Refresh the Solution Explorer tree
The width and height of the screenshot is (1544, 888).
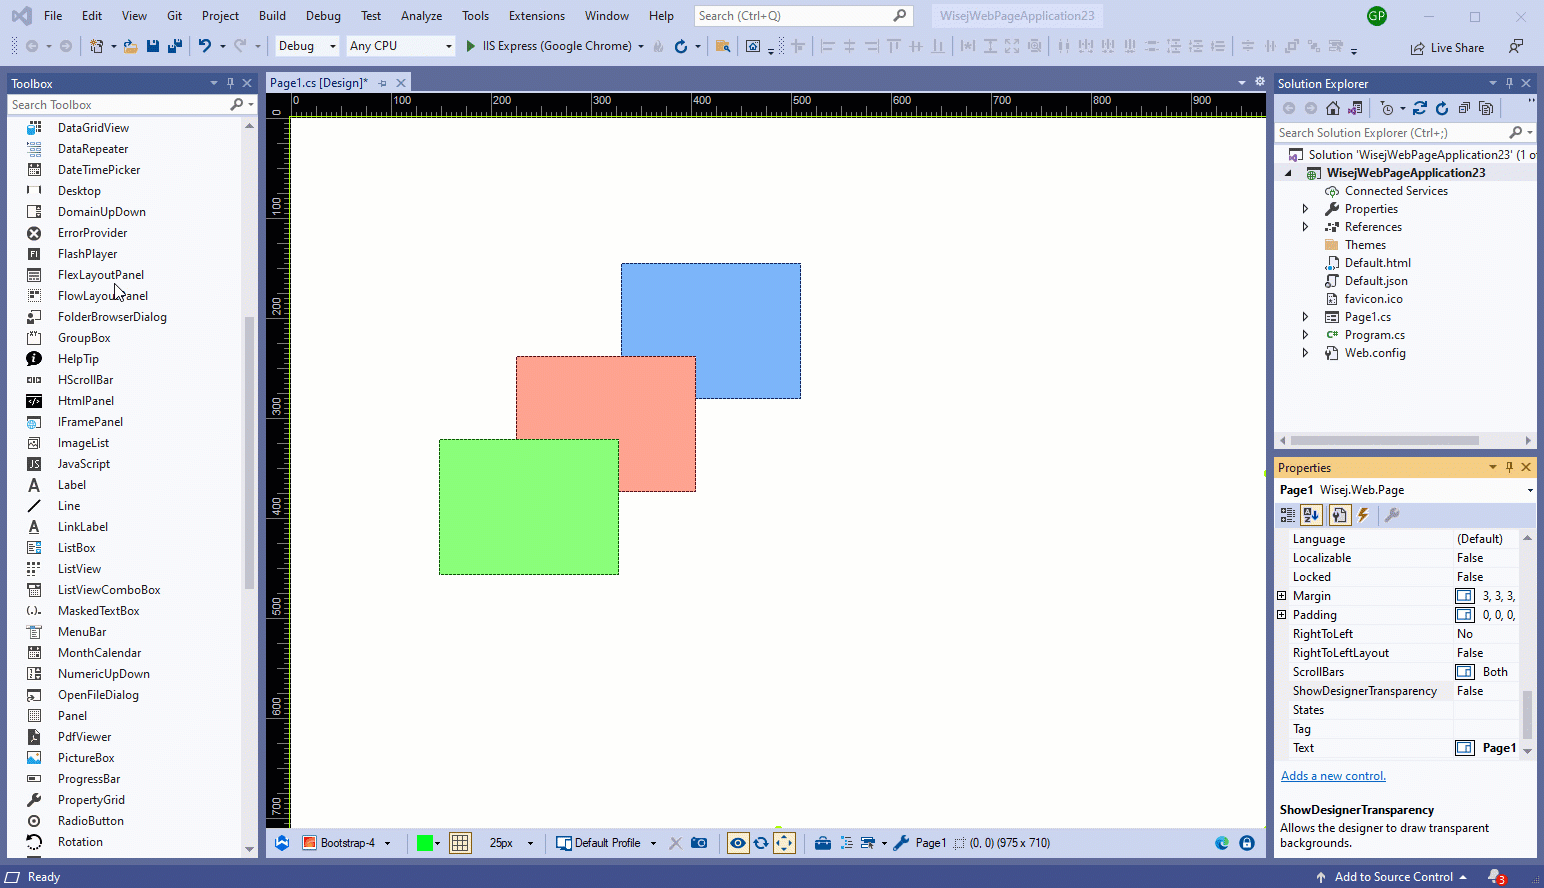coord(1442,108)
